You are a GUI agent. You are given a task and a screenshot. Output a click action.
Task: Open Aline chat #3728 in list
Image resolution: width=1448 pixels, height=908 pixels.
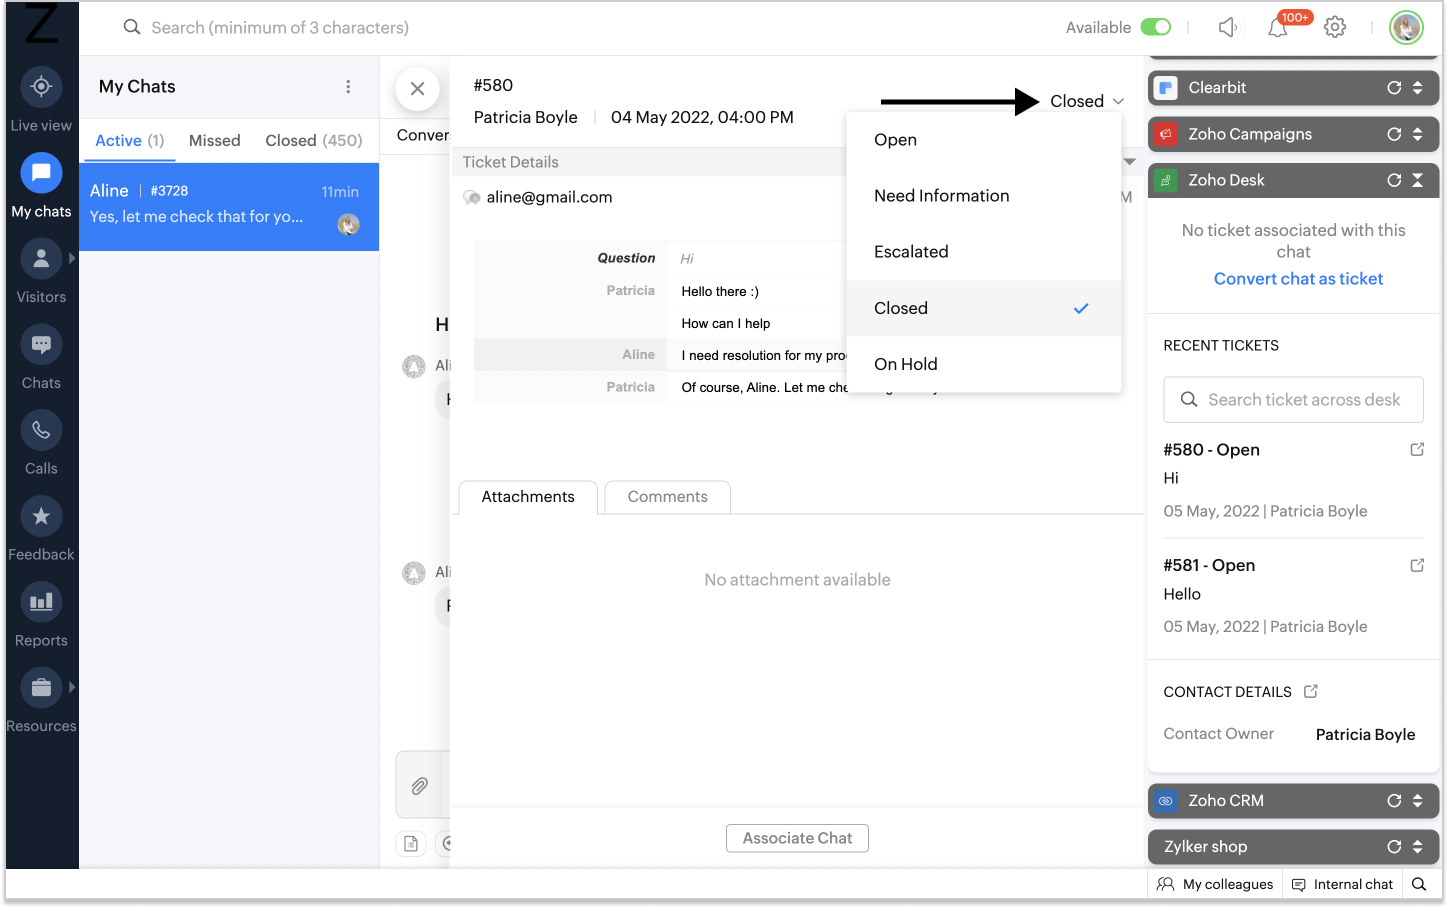point(229,207)
